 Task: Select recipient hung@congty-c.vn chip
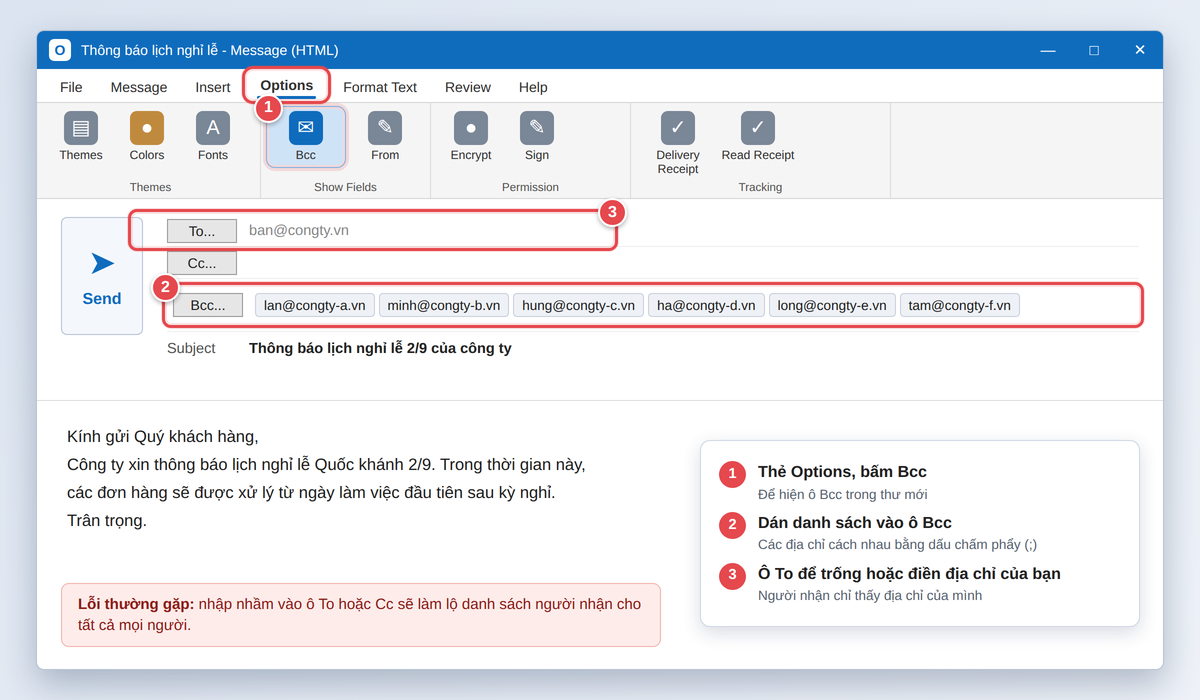pyautogui.click(x=579, y=305)
